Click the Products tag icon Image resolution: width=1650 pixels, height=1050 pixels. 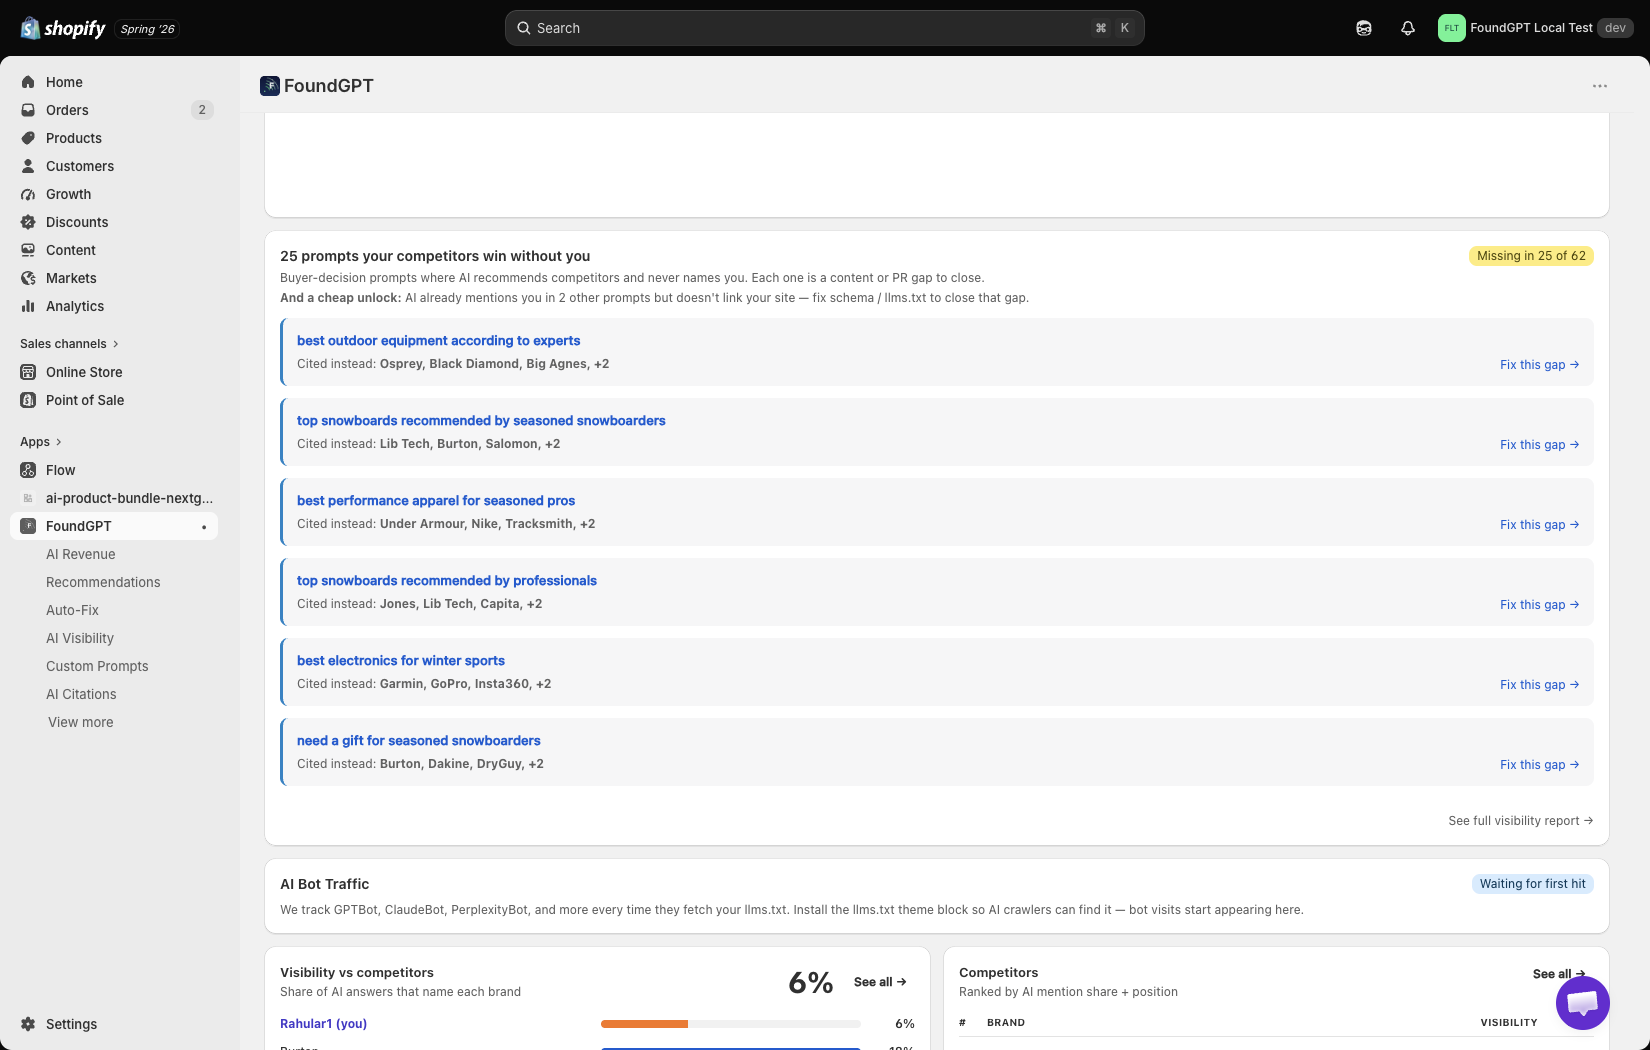point(28,138)
